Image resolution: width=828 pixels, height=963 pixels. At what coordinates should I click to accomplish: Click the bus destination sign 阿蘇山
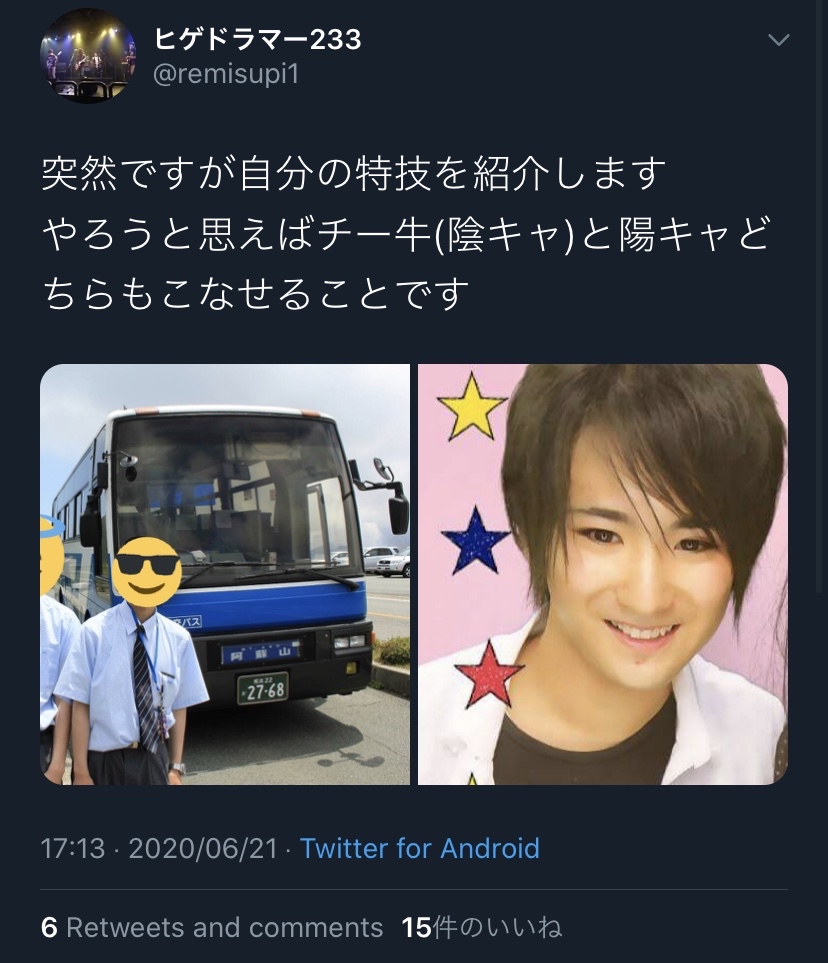tap(260, 653)
